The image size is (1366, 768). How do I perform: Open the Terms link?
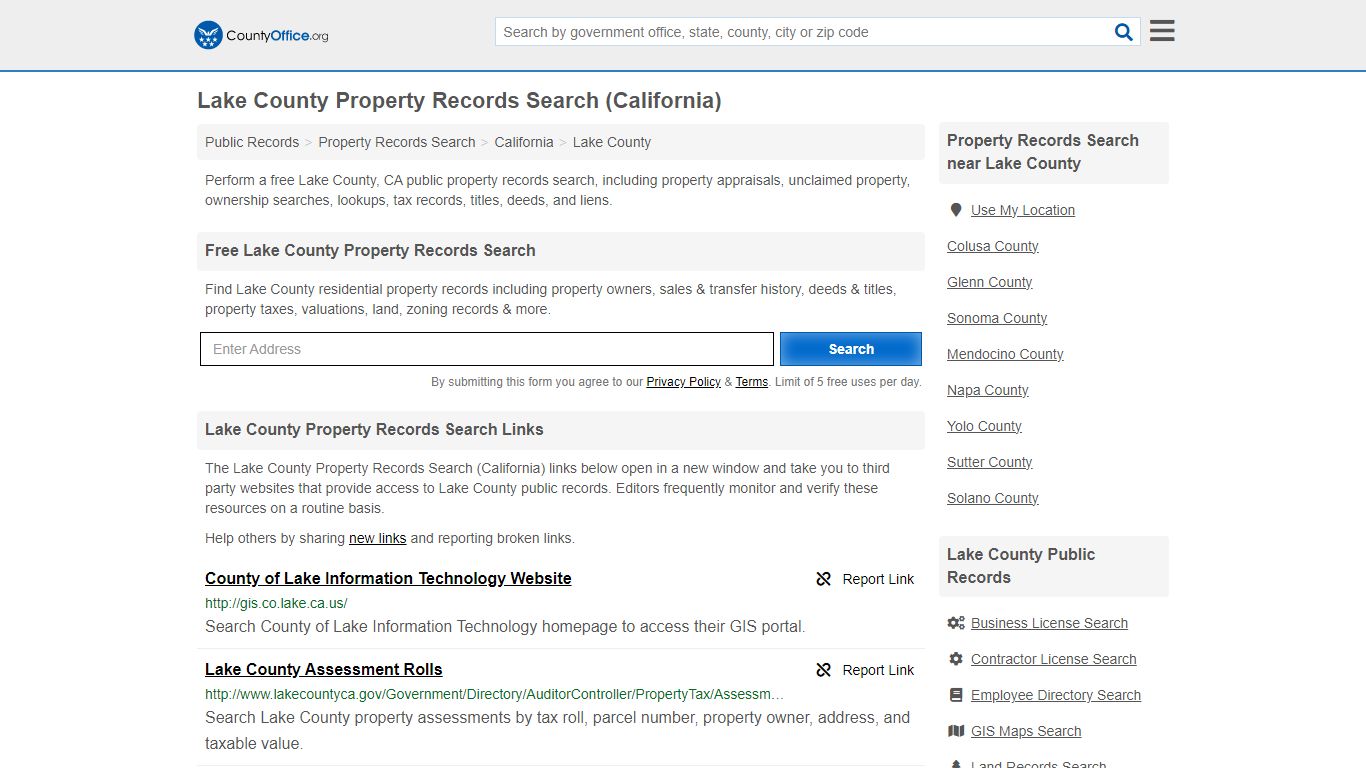pyautogui.click(x=752, y=382)
